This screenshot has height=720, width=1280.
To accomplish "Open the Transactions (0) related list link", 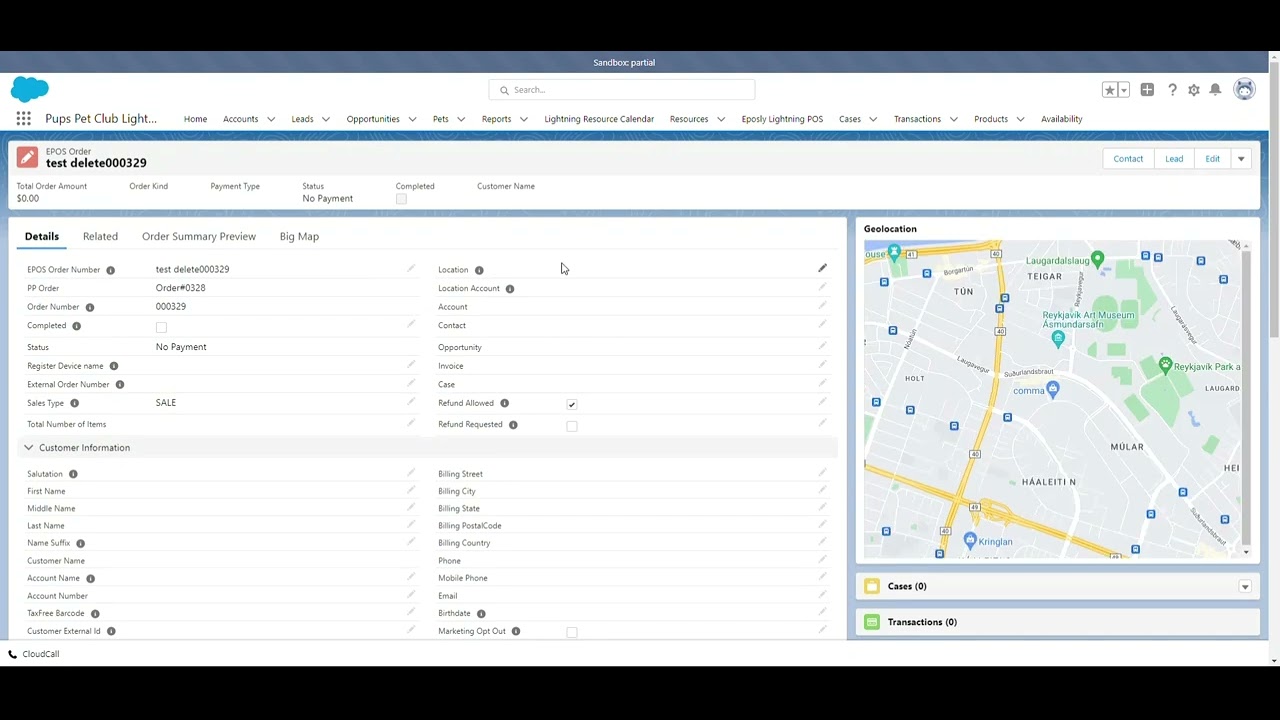I will [x=922, y=622].
